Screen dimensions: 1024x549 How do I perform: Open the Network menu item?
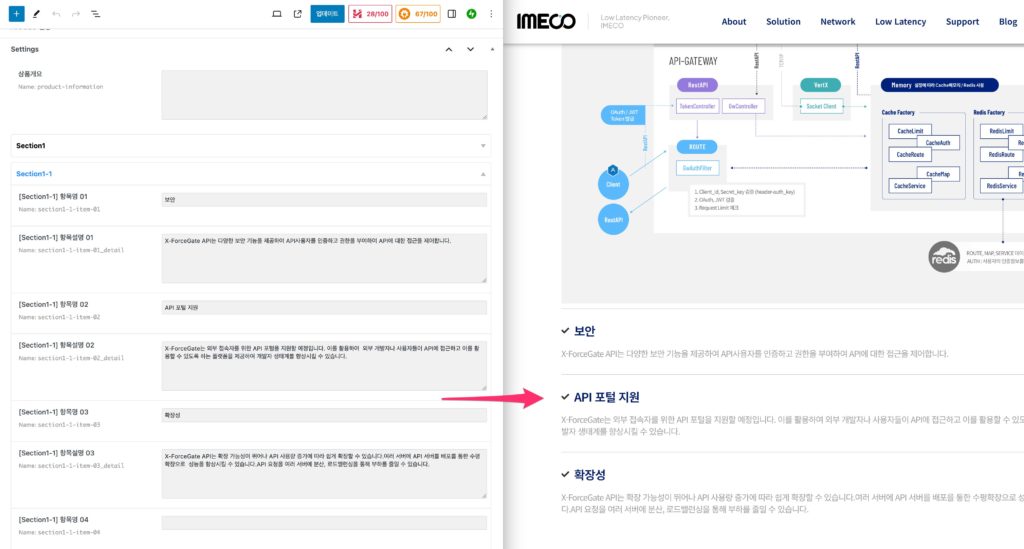(837, 22)
